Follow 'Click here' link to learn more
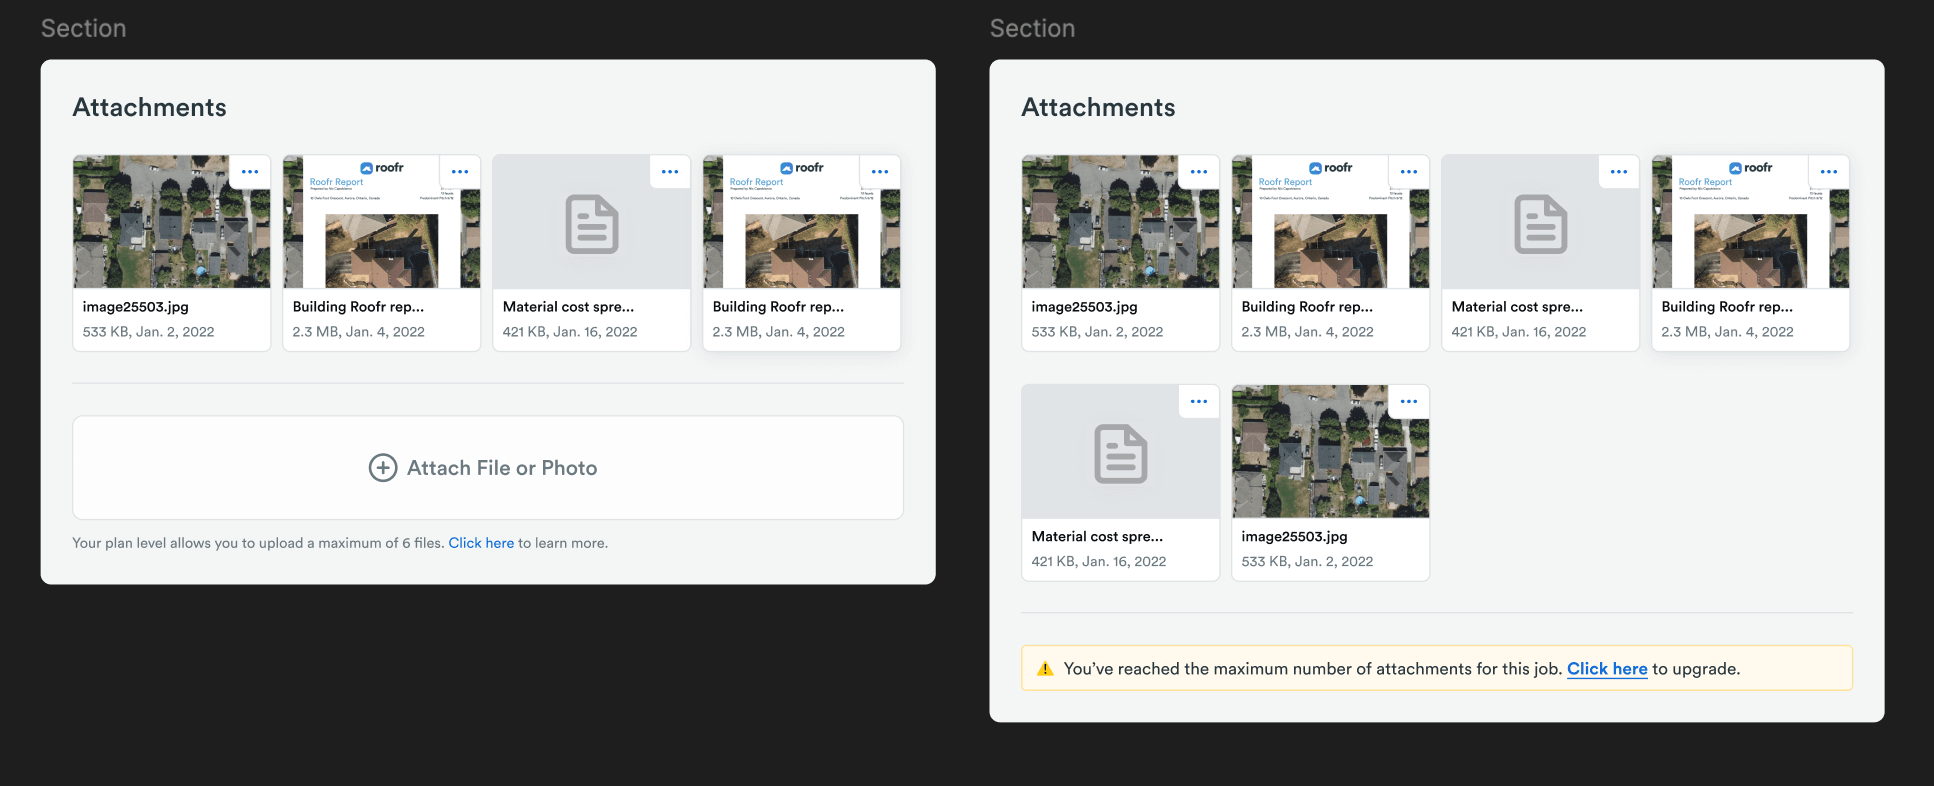The height and width of the screenshot is (786, 1934). (x=481, y=543)
